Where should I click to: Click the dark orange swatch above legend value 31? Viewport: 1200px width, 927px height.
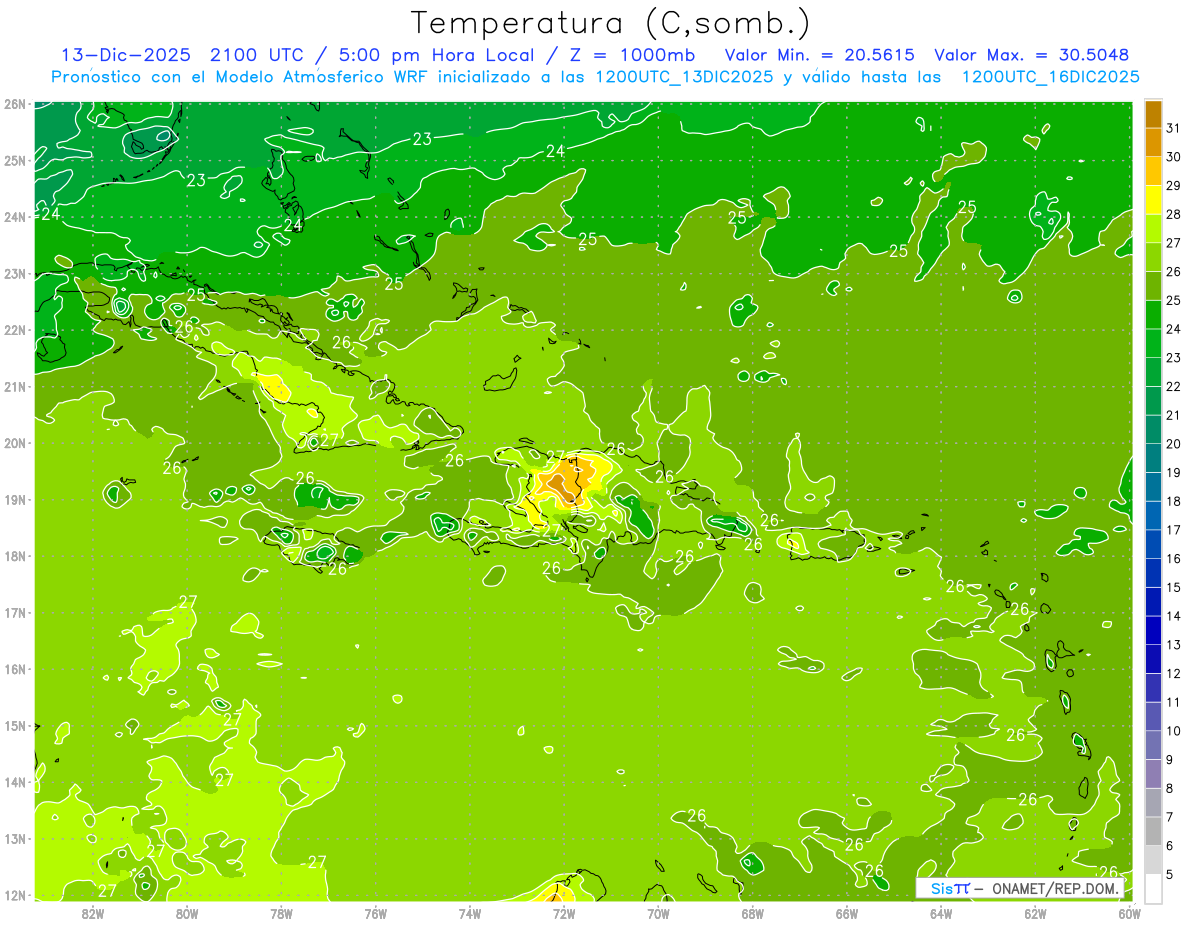[1153, 113]
